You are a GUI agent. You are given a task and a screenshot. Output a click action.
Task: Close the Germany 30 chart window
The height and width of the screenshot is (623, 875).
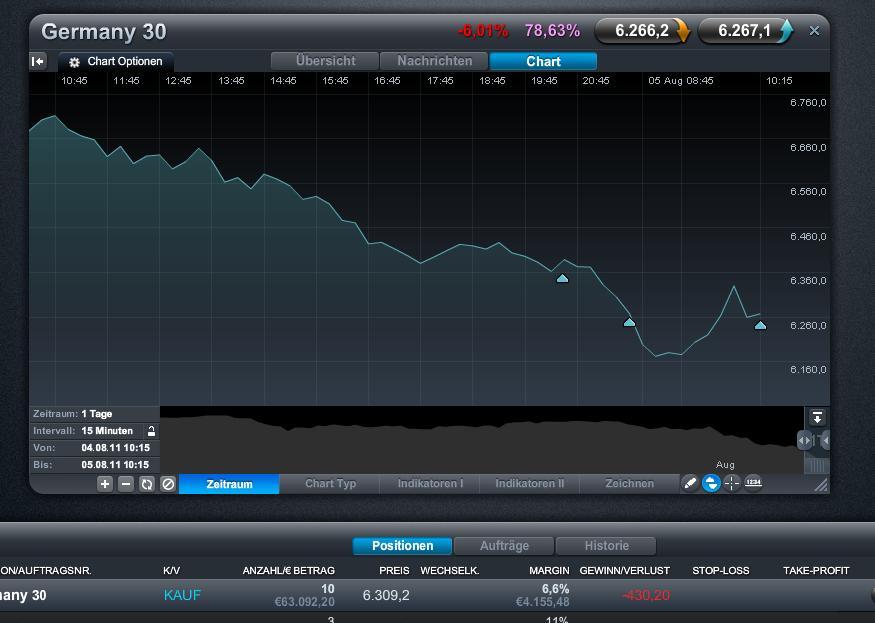814,31
